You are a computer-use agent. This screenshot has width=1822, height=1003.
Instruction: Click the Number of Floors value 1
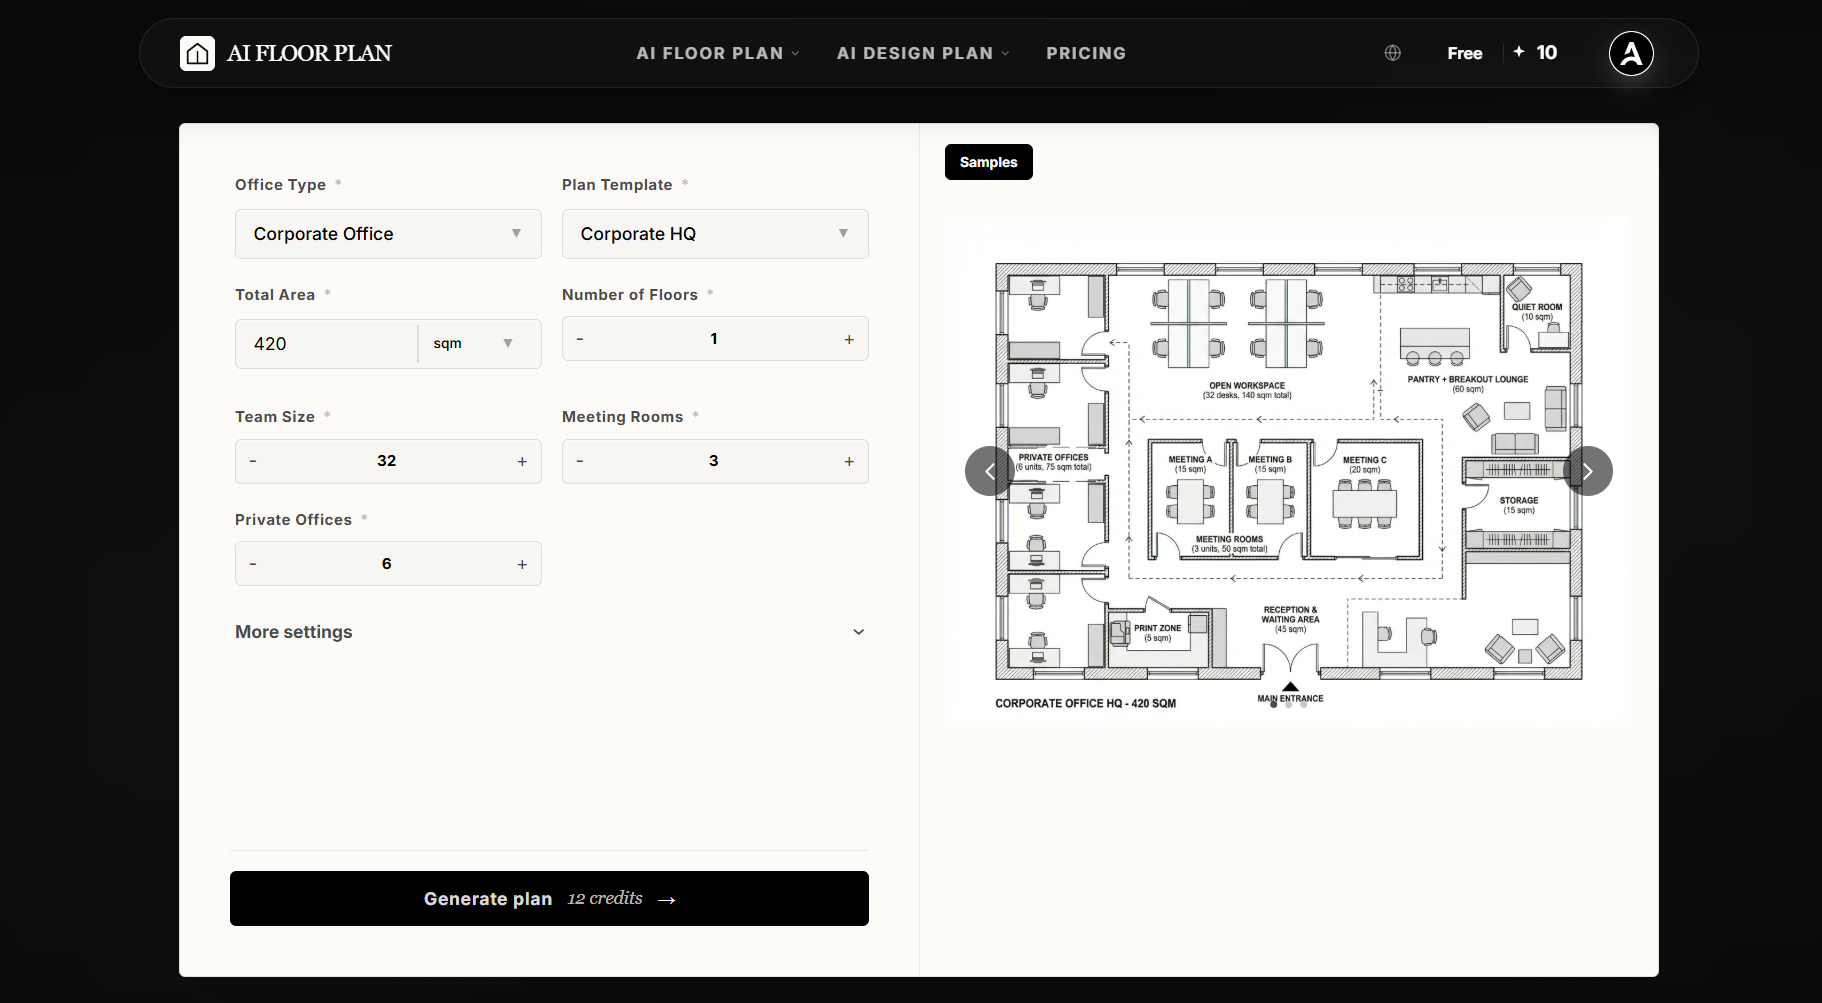[714, 339]
